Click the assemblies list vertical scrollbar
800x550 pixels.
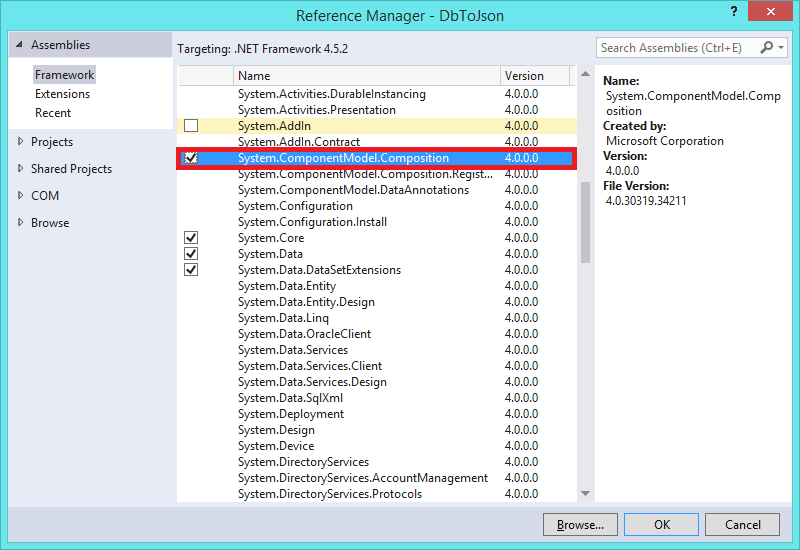coord(585,220)
